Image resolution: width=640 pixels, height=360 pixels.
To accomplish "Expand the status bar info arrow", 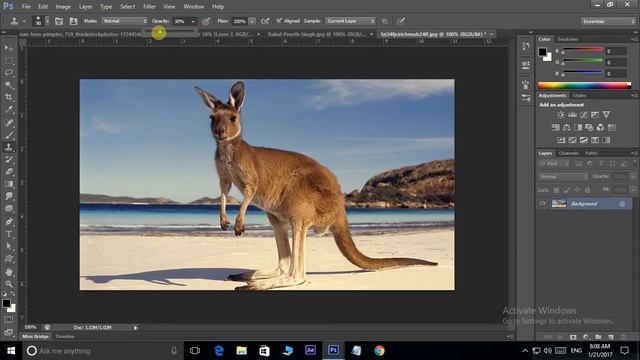I will point(136,327).
